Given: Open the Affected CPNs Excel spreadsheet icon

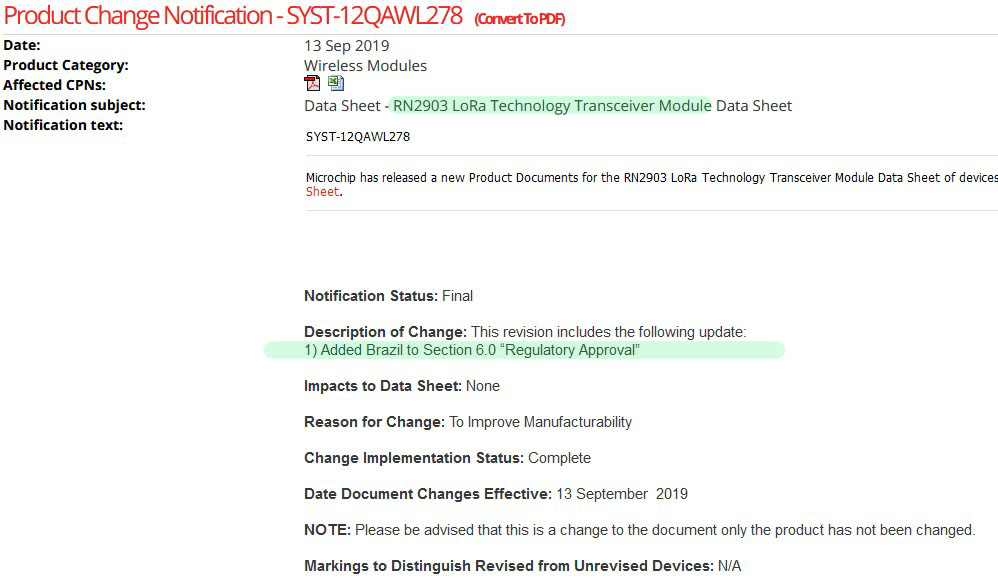Looking at the screenshot, I should 335,83.
